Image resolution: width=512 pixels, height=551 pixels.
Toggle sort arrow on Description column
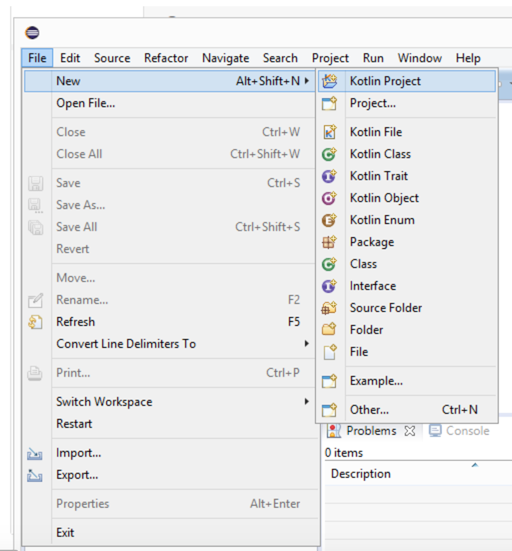[x=475, y=465]
